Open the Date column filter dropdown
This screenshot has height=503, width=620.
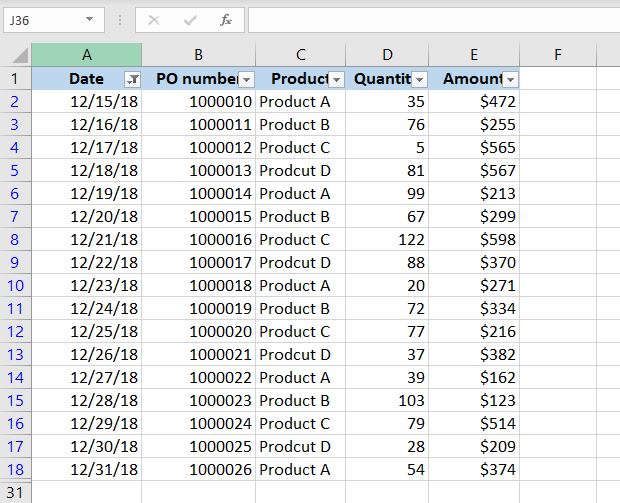coord(132,79)
